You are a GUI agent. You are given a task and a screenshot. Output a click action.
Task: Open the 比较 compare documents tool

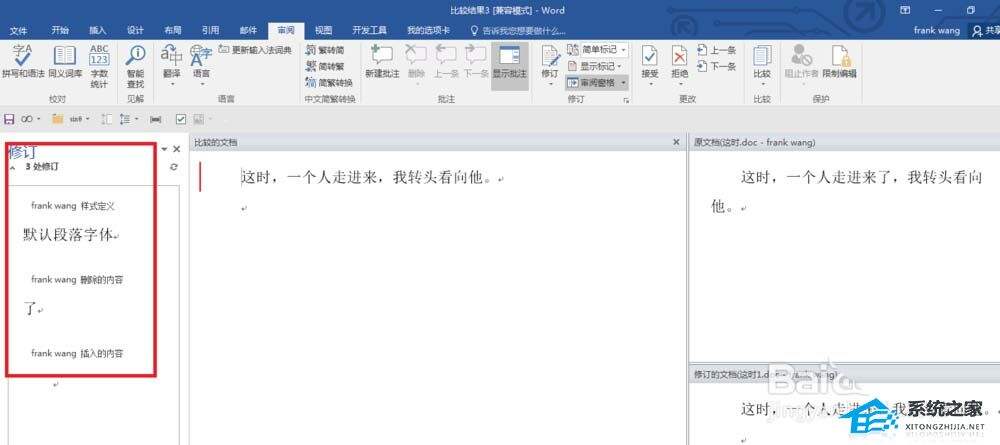tap(762, 62)
